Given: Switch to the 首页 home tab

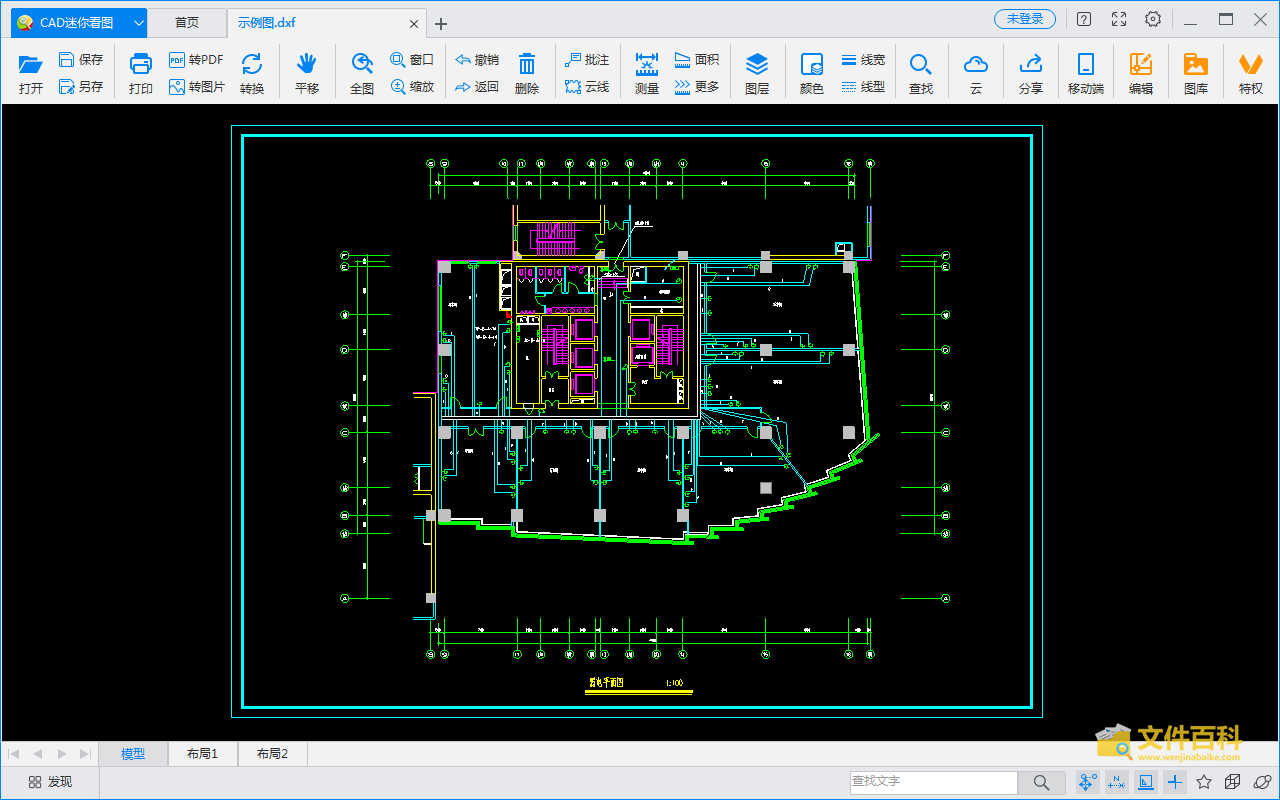Looking at the screenshot, I should coord(187,22).
